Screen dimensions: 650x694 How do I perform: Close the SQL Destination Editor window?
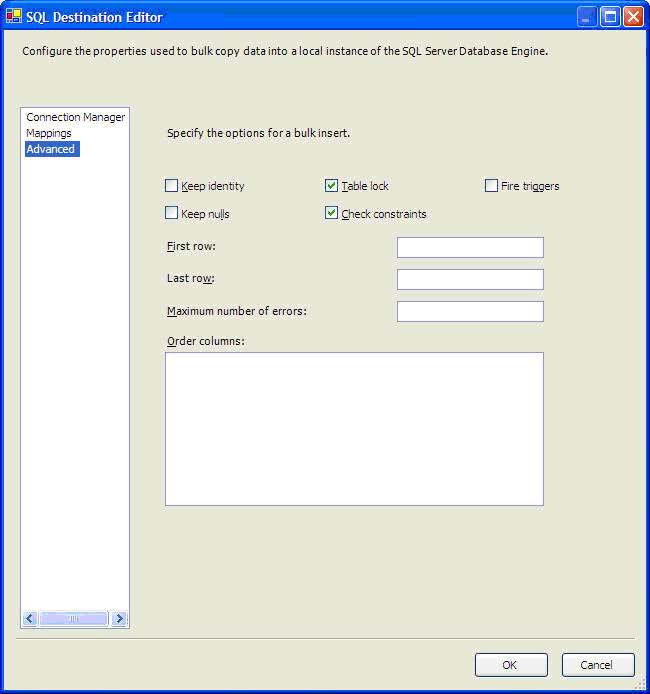[x=633, y=17]
